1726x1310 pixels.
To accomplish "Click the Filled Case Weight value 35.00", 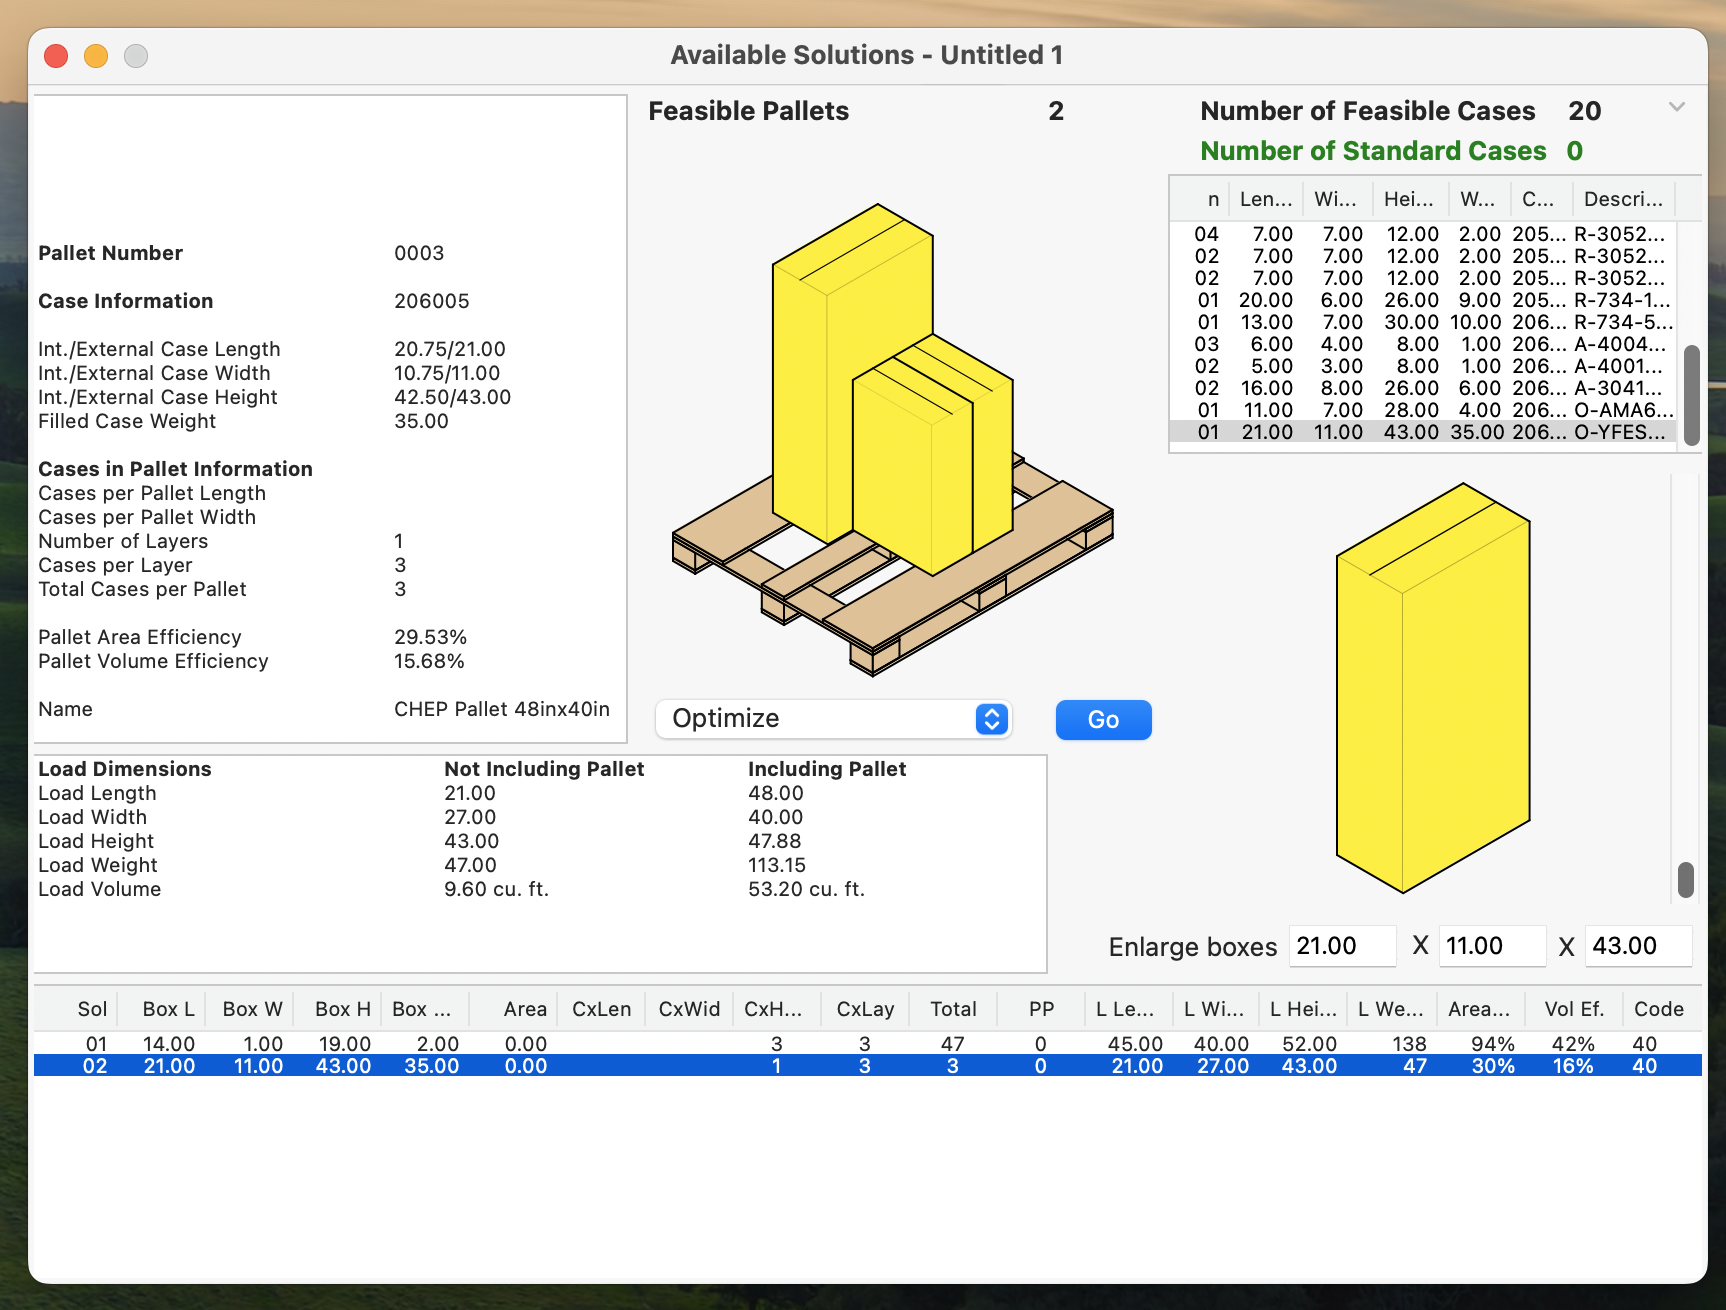I will [x=421, y=421].
